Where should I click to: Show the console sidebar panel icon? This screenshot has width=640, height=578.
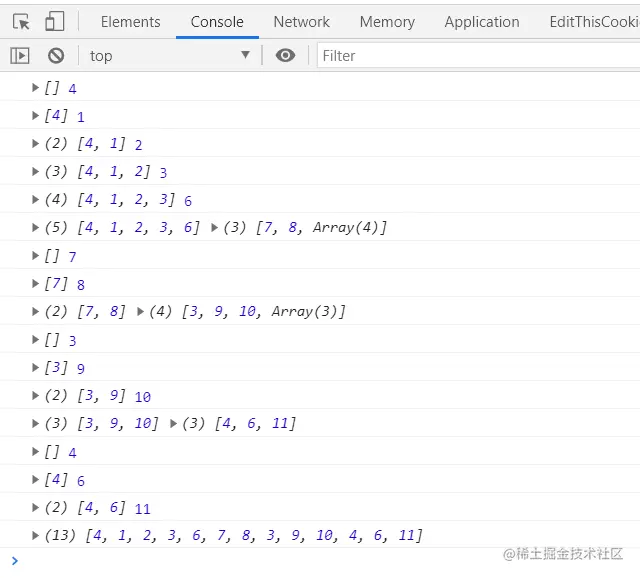pos(20,56)
